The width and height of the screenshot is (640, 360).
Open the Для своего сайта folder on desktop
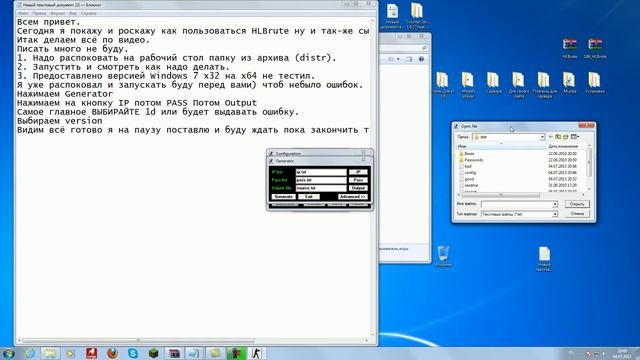click(519, 84)
